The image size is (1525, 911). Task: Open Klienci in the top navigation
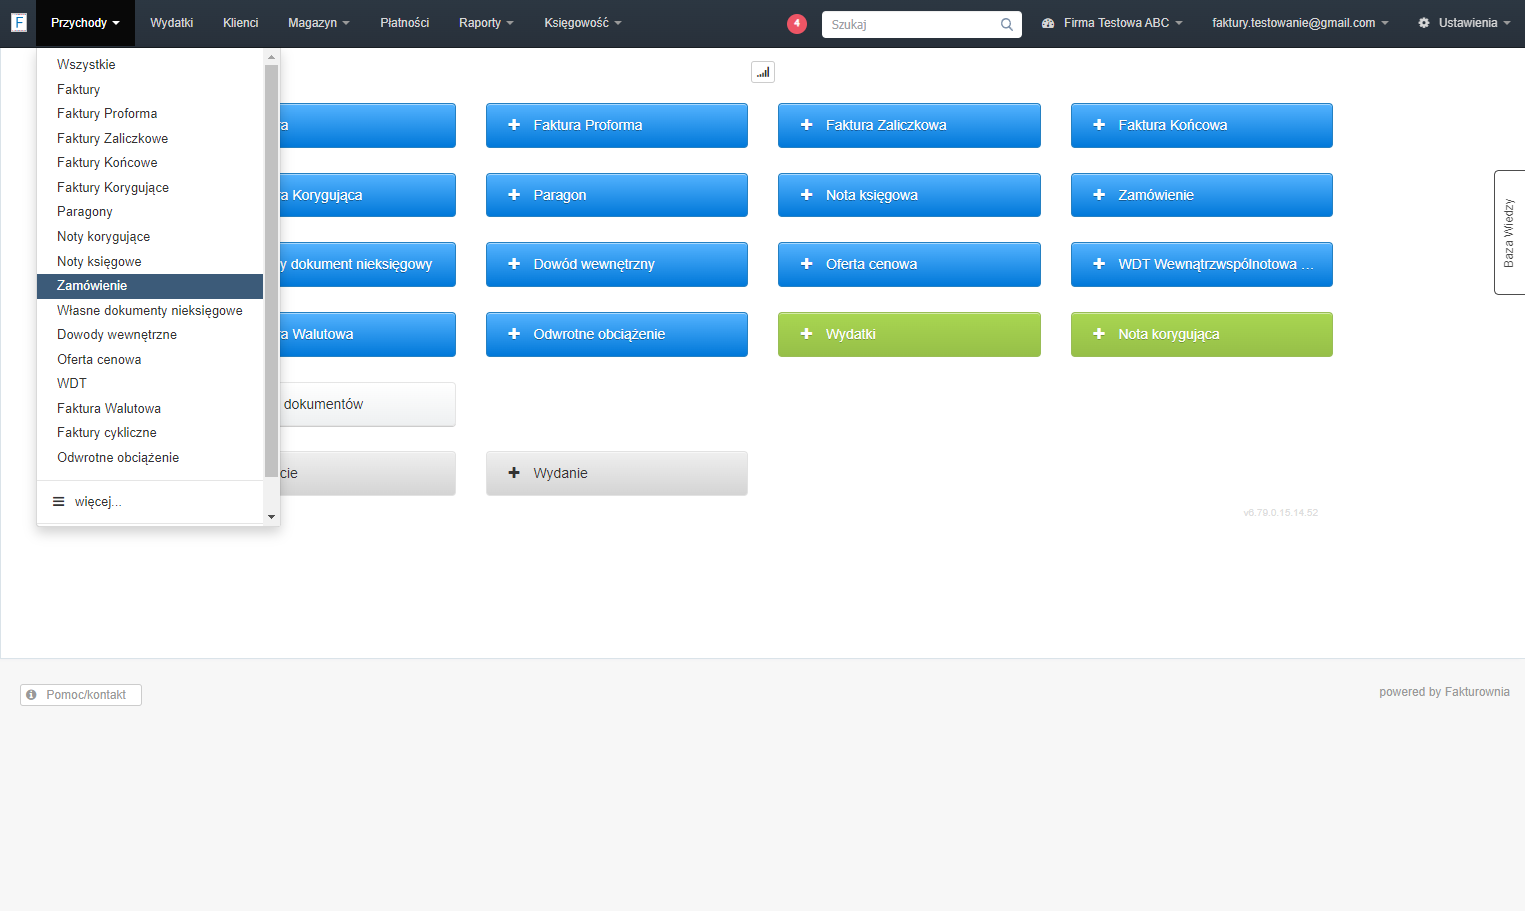[x=240, y=23]
